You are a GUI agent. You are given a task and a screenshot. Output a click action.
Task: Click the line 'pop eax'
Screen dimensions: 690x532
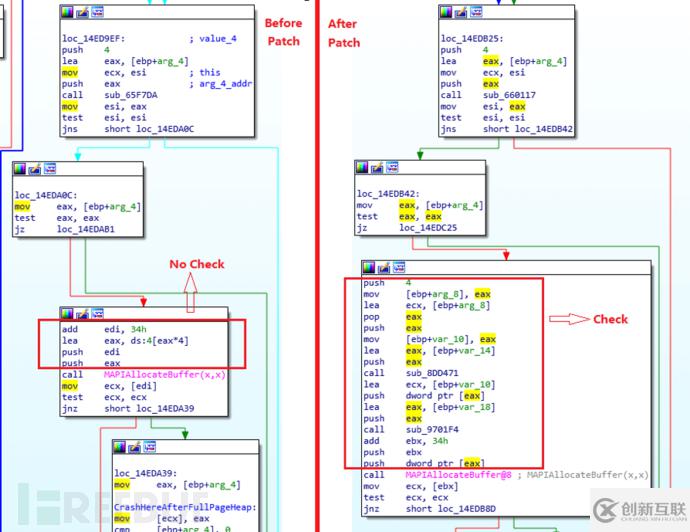[x=393, y=317]
